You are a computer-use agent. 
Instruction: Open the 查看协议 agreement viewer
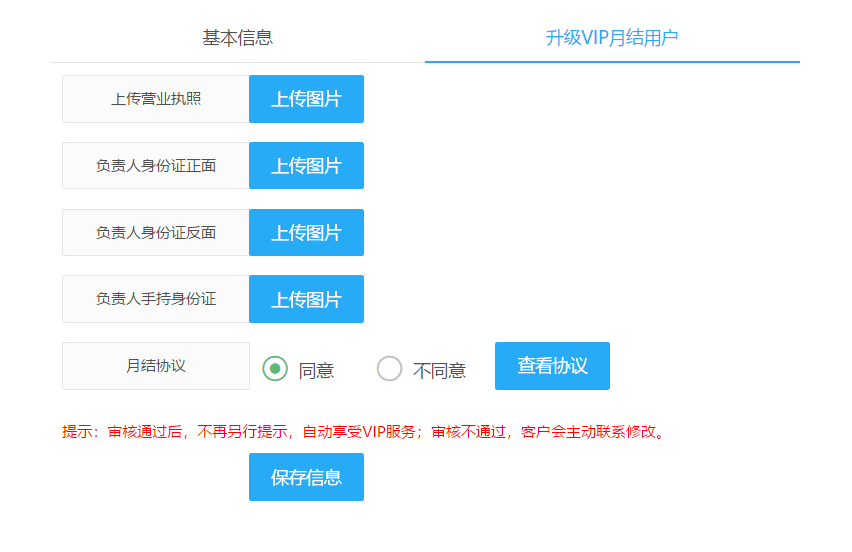[552, 366]
